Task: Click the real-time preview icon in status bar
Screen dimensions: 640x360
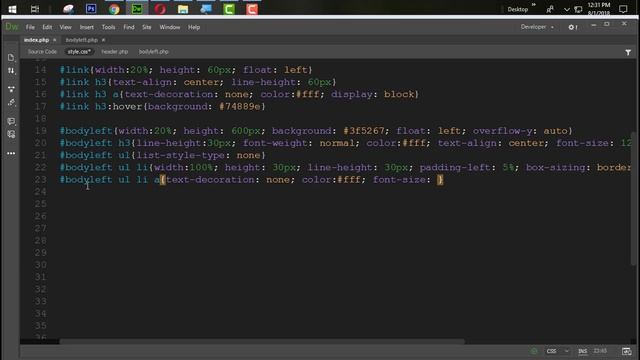Action: (x=627, y=351)
